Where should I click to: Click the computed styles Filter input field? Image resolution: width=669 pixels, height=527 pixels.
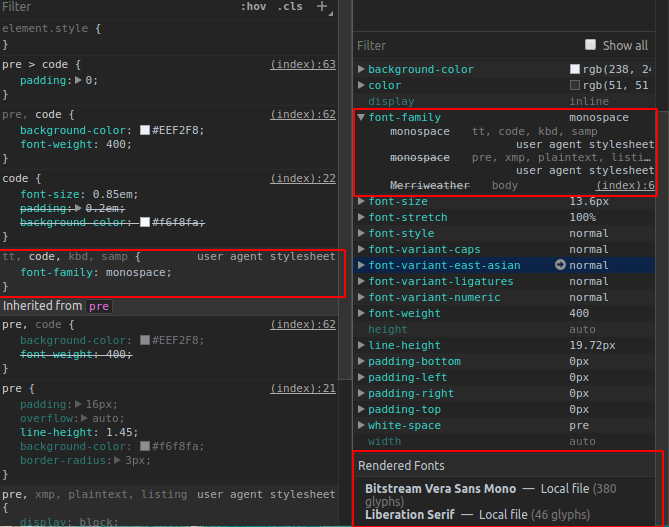(465, 45)
